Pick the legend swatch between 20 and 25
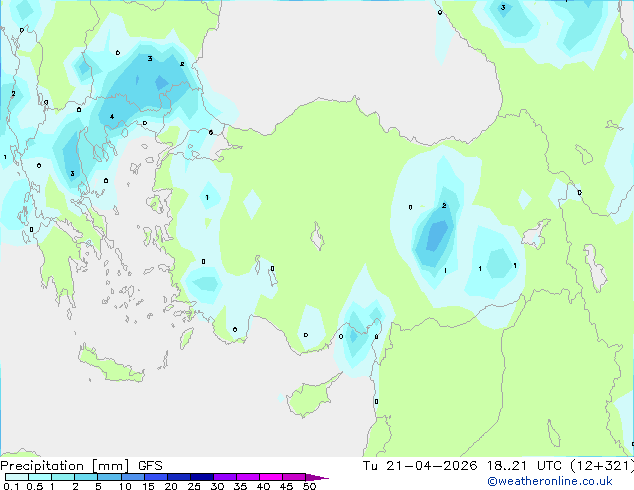Viewport: 634px width, 490px height. (x=179, y=477)
